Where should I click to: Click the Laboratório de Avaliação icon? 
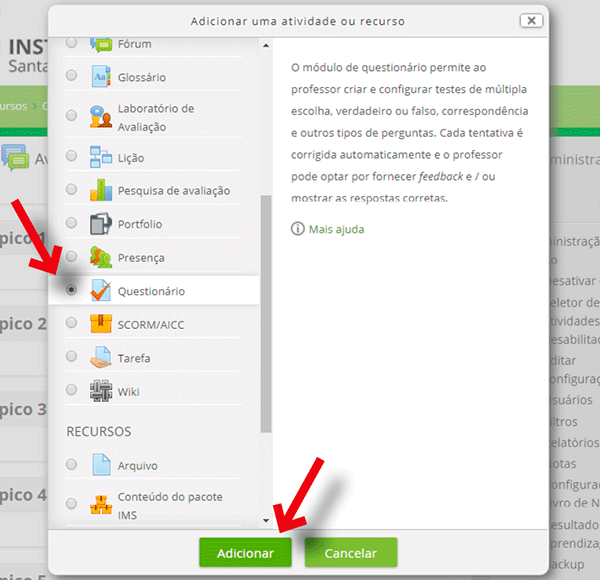101,117
